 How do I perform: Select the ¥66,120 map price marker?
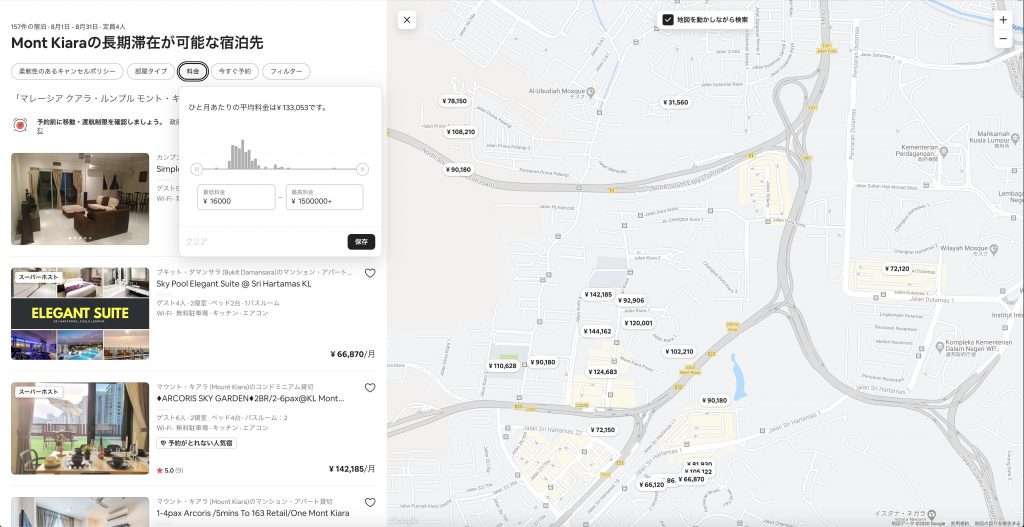coord(651,485)
